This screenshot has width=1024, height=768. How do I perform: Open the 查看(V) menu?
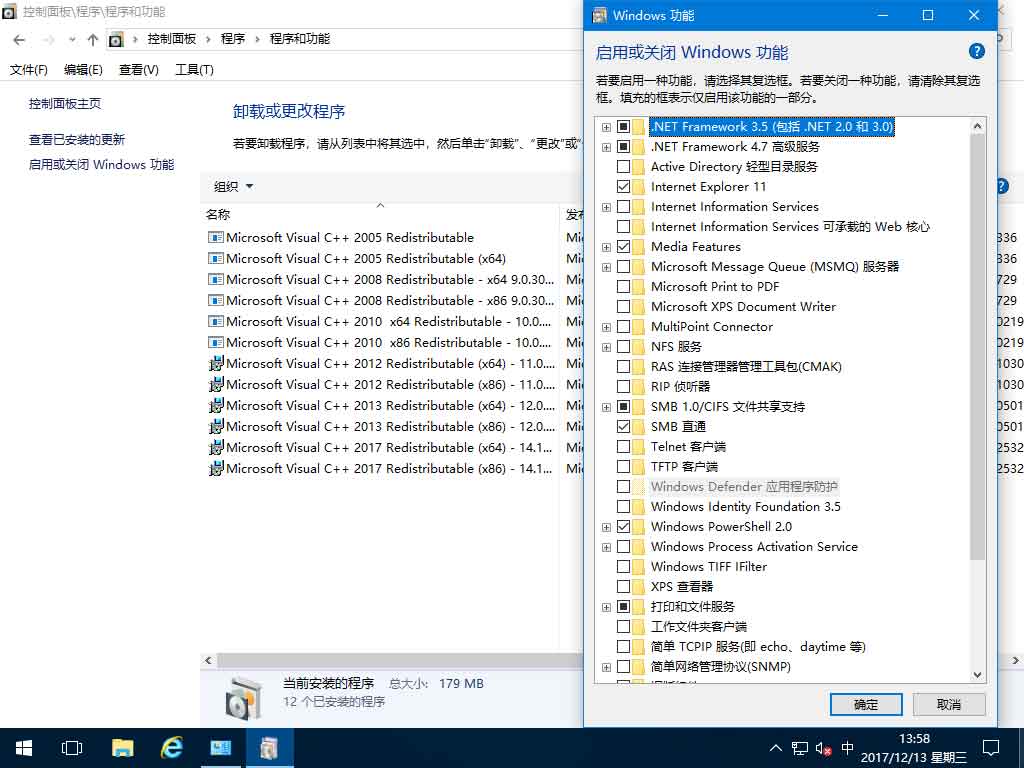(139, 70)
